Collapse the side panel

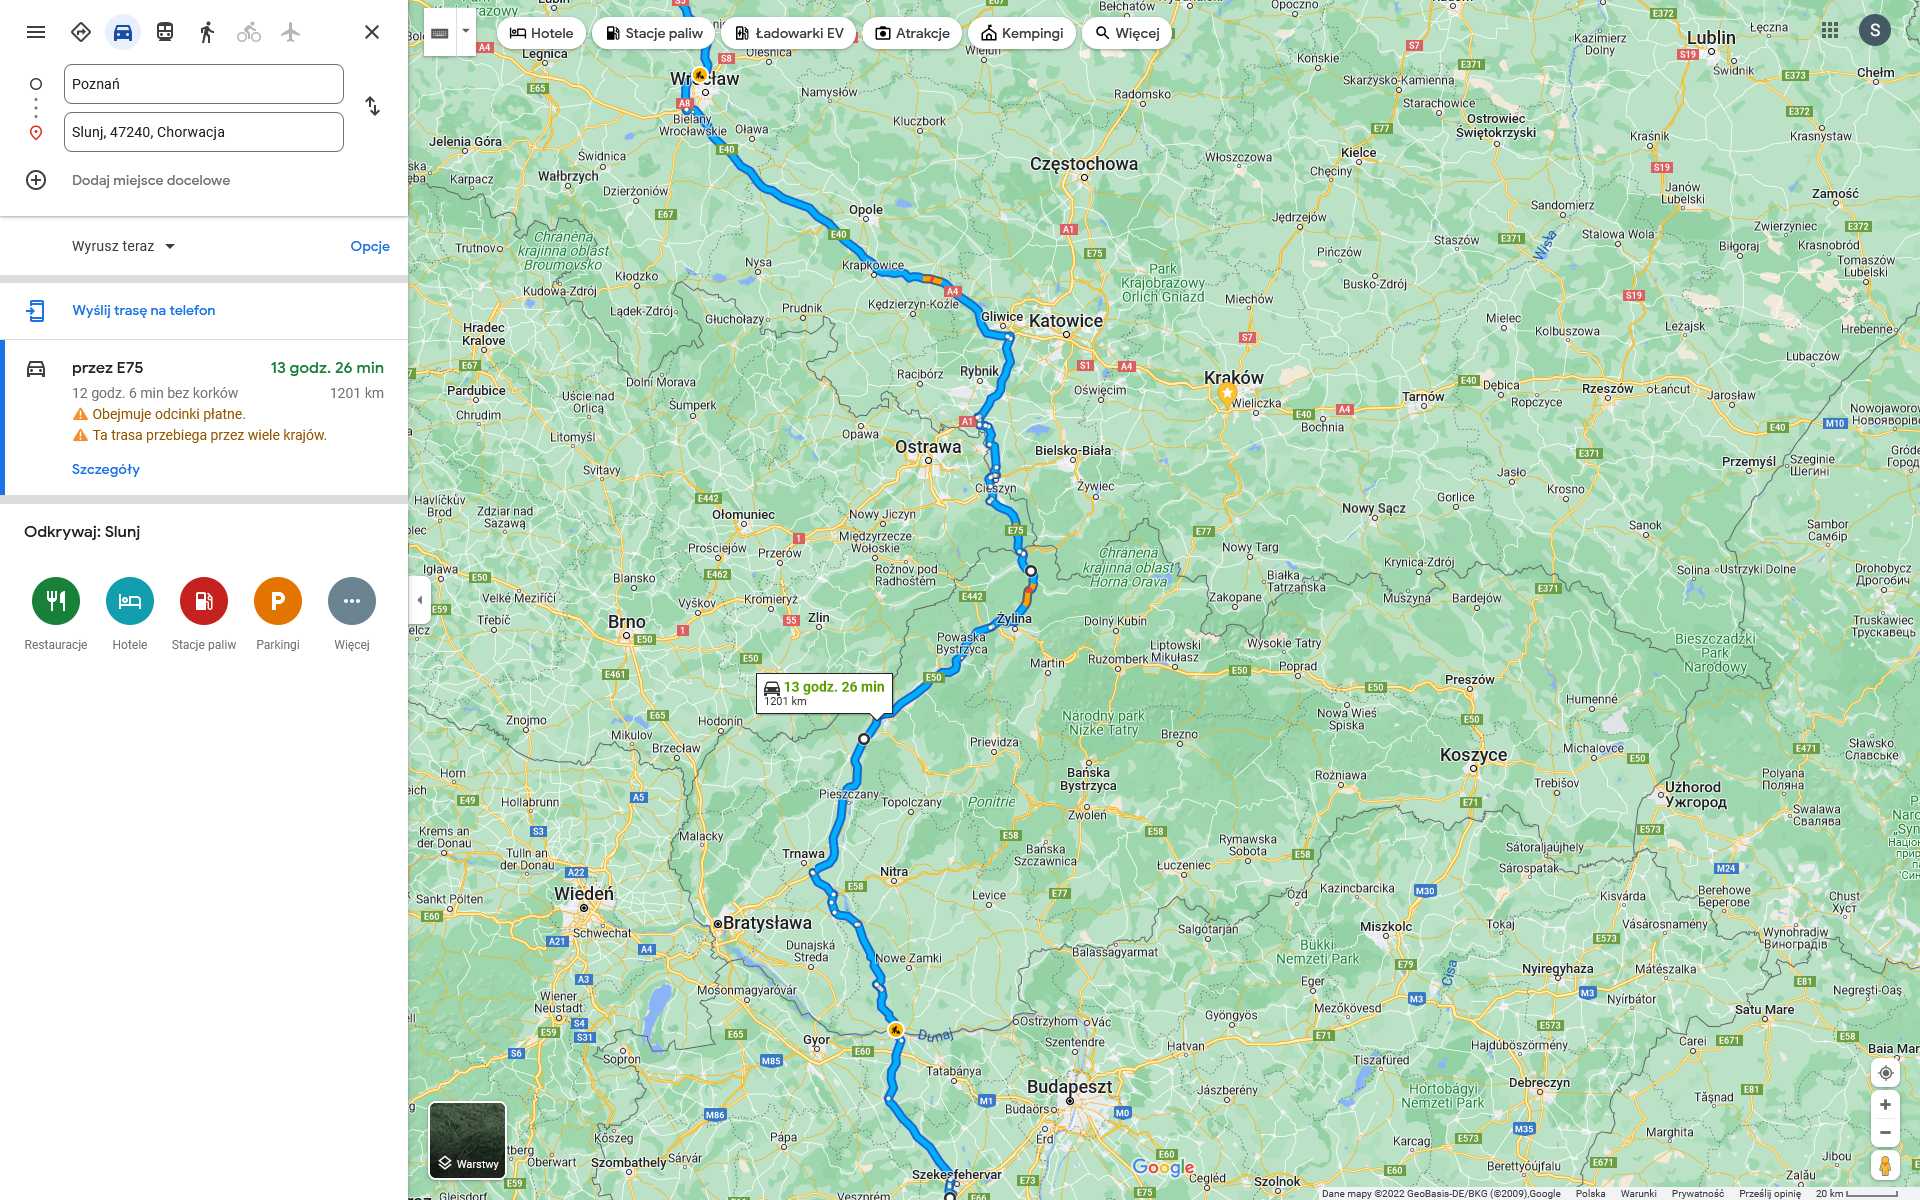point(419,600)
